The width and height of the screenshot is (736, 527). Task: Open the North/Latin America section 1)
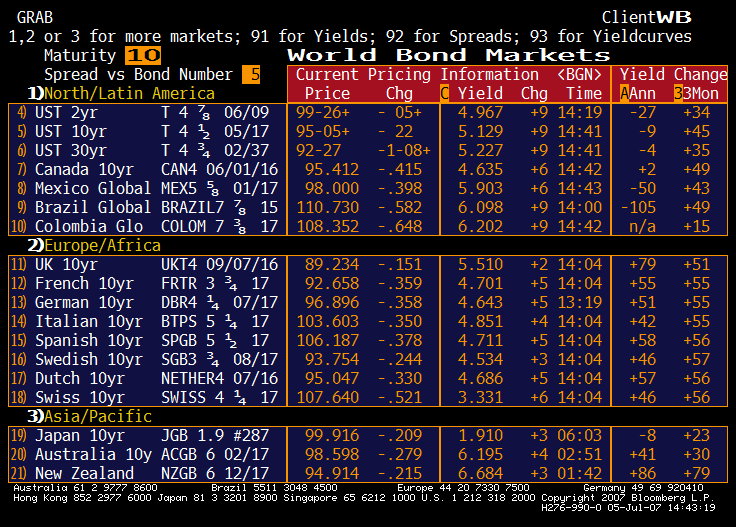(121, 93)
